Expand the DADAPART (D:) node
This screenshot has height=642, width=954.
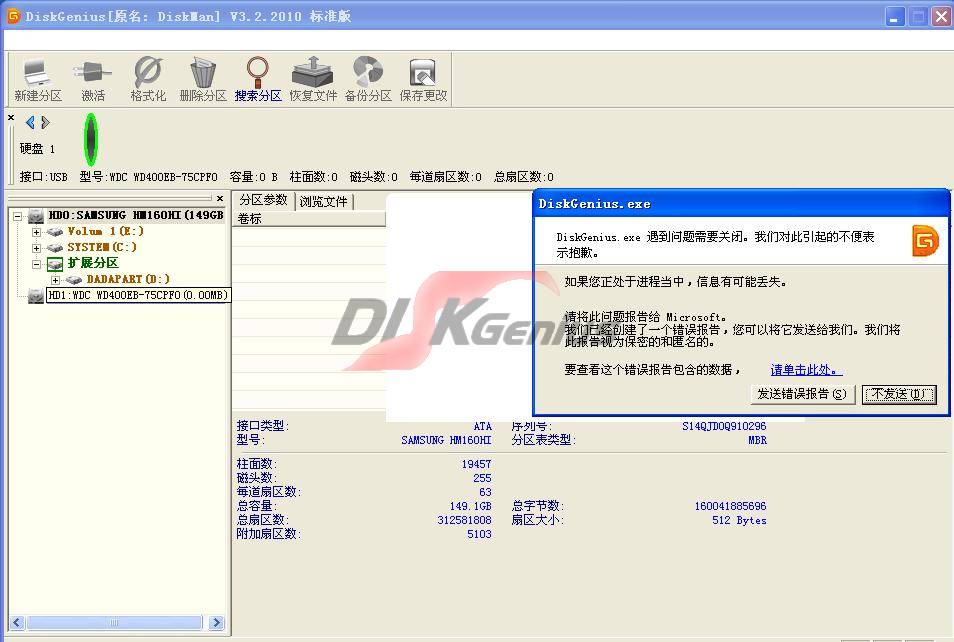pyautogui.click(x=55, y=280)
